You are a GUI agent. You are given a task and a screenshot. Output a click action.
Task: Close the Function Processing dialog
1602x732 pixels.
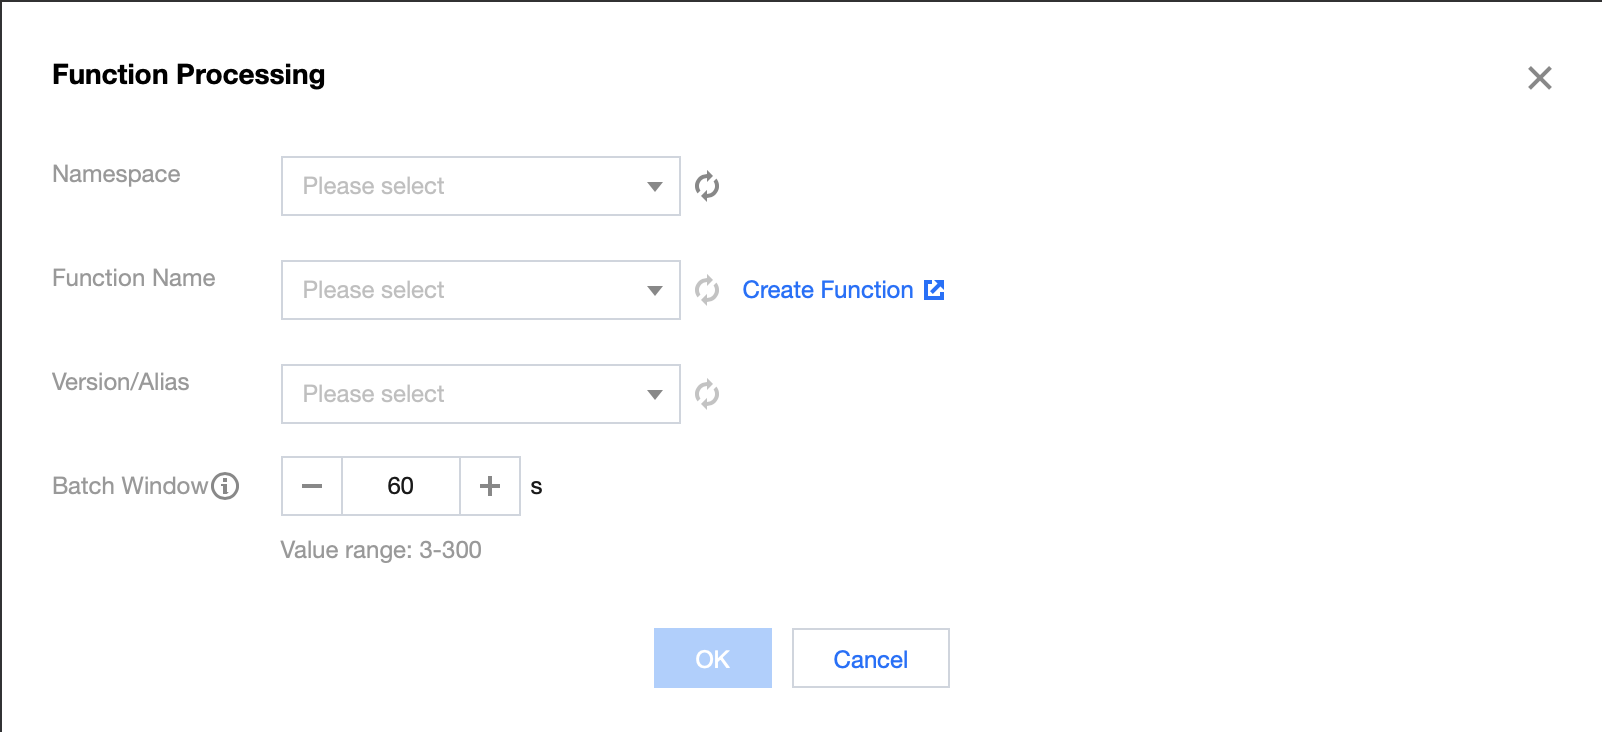1539,78
